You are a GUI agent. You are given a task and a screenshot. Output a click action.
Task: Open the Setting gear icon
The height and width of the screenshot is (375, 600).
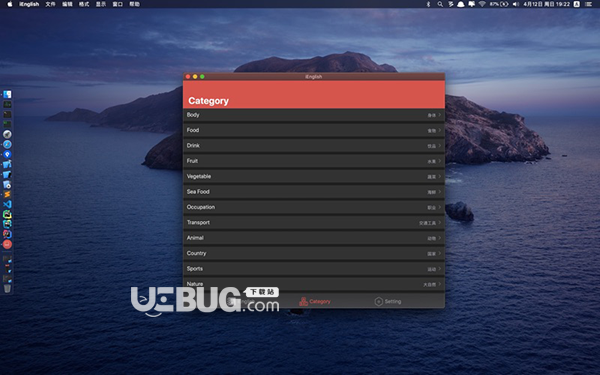378,302
